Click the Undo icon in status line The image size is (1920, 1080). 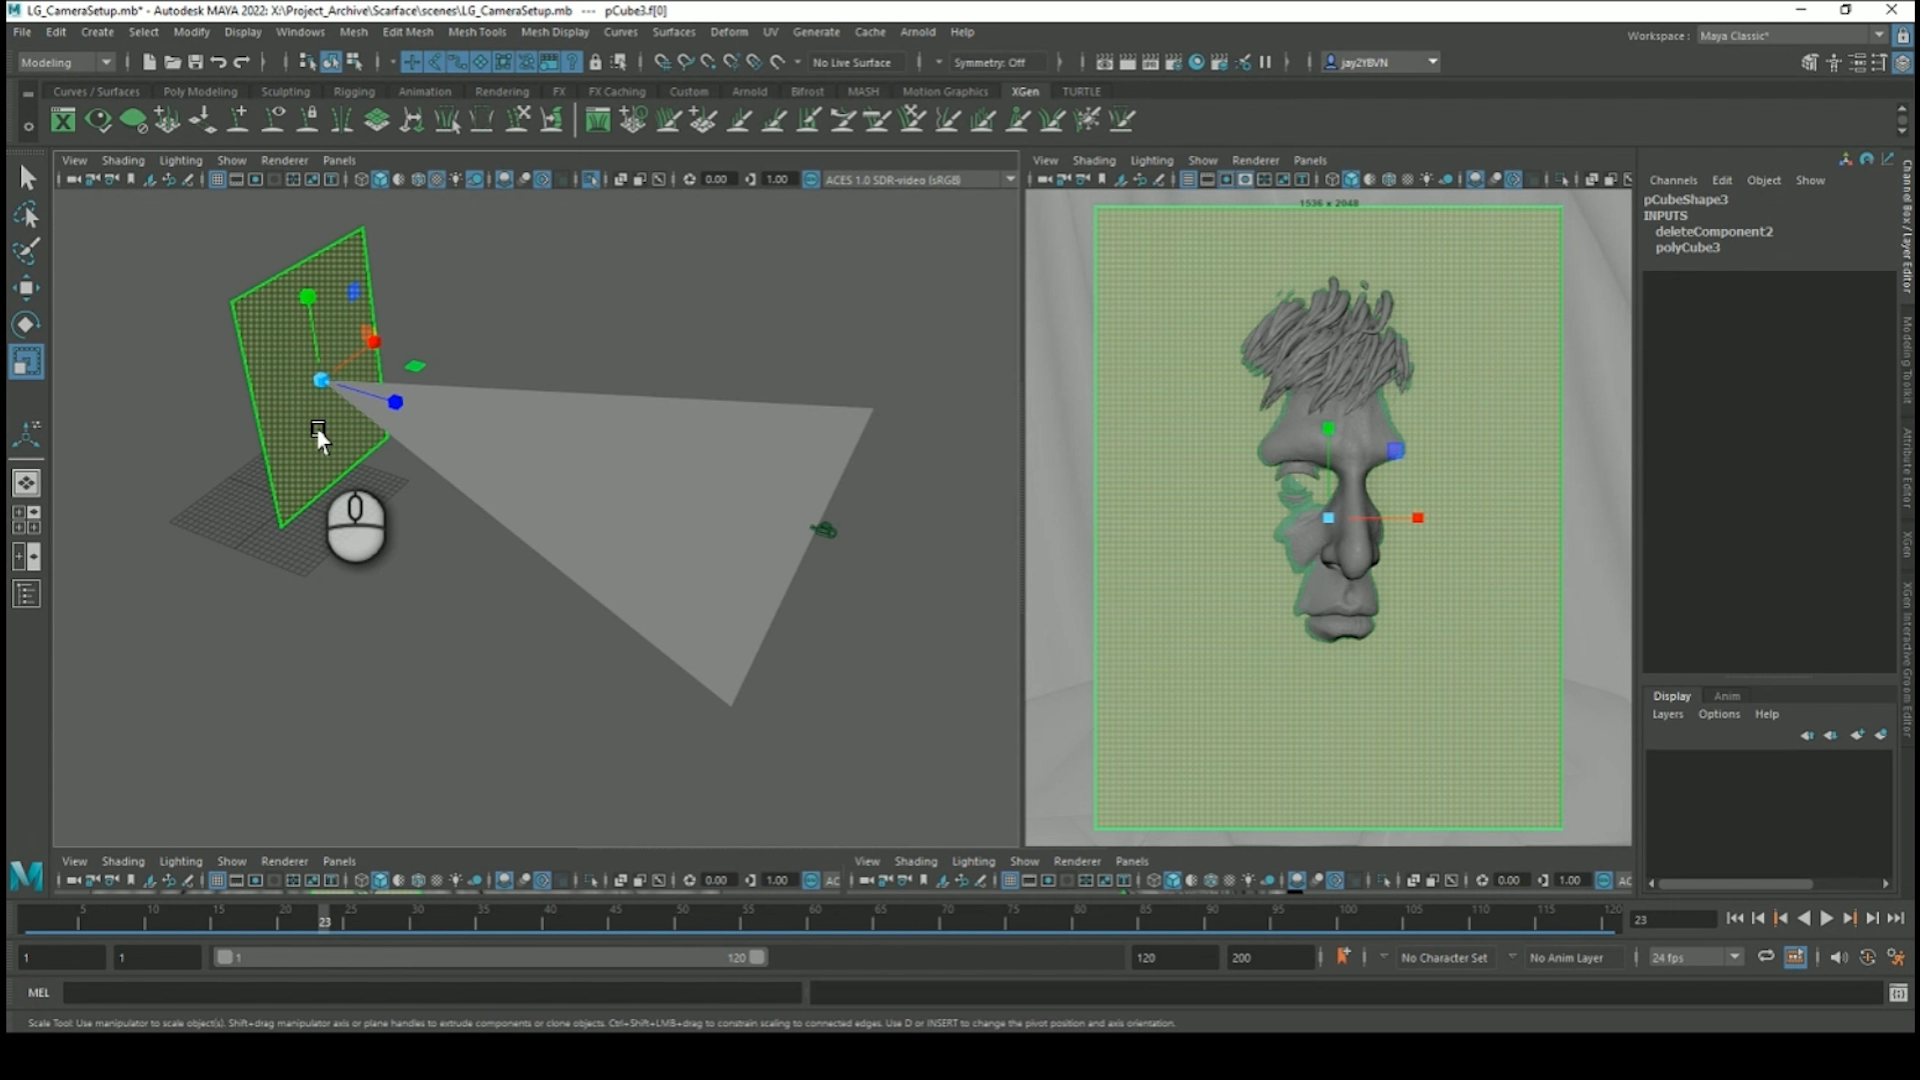[218, 62]
